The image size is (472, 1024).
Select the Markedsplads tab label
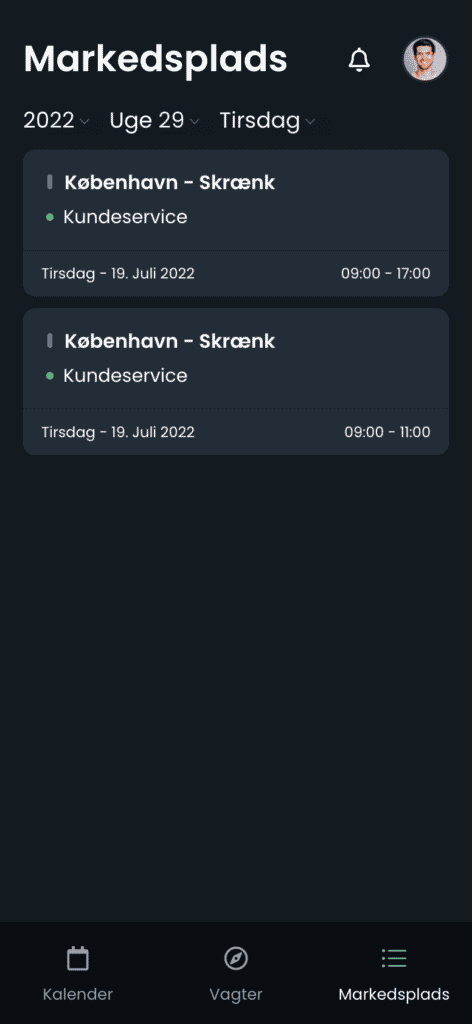pos(394,995)
